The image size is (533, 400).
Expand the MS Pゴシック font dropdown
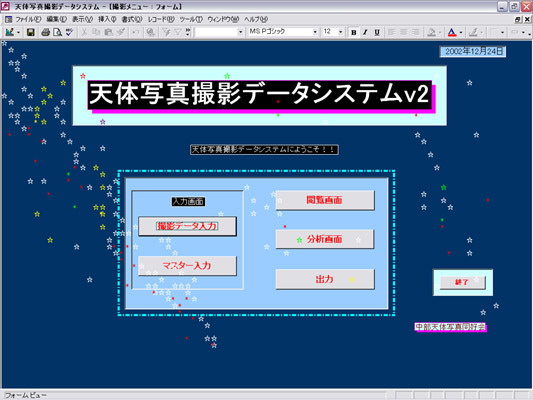click(315, 32)
